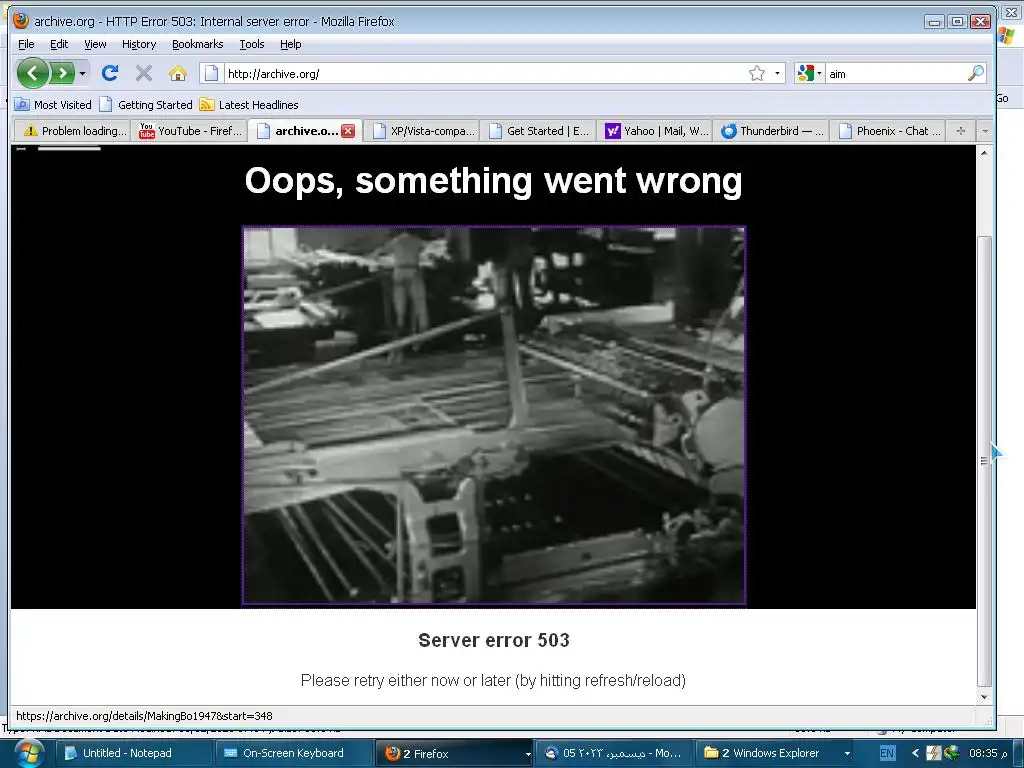Switch to the YouTube - Firefox tab
The height and width of the screenshot is (768, 1024).
[x=189, y=131]
